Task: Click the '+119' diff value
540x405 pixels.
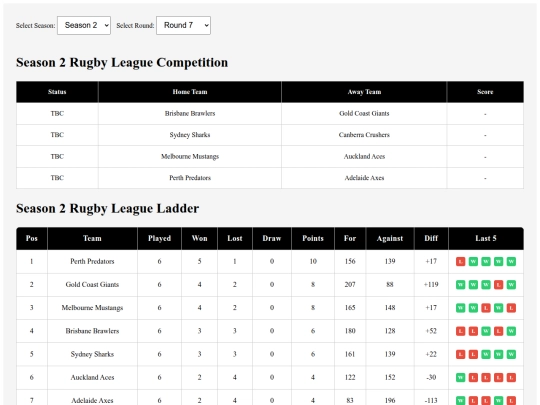Action: [431, 285]
